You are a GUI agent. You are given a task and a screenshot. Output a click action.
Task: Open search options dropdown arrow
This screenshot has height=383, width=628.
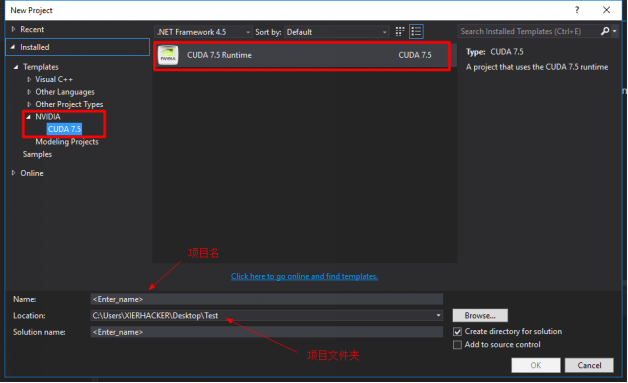(614, 31)
